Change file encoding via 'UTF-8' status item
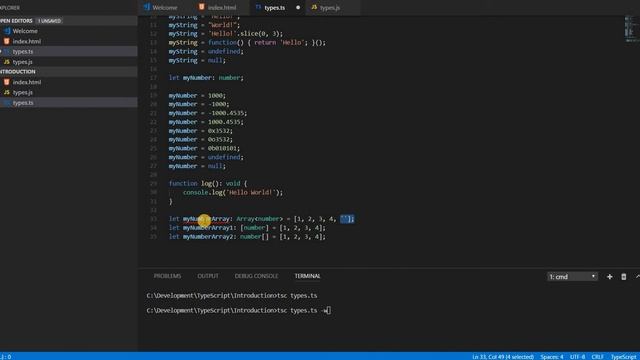This screenshot has height=360, width=640. [577, 357]
